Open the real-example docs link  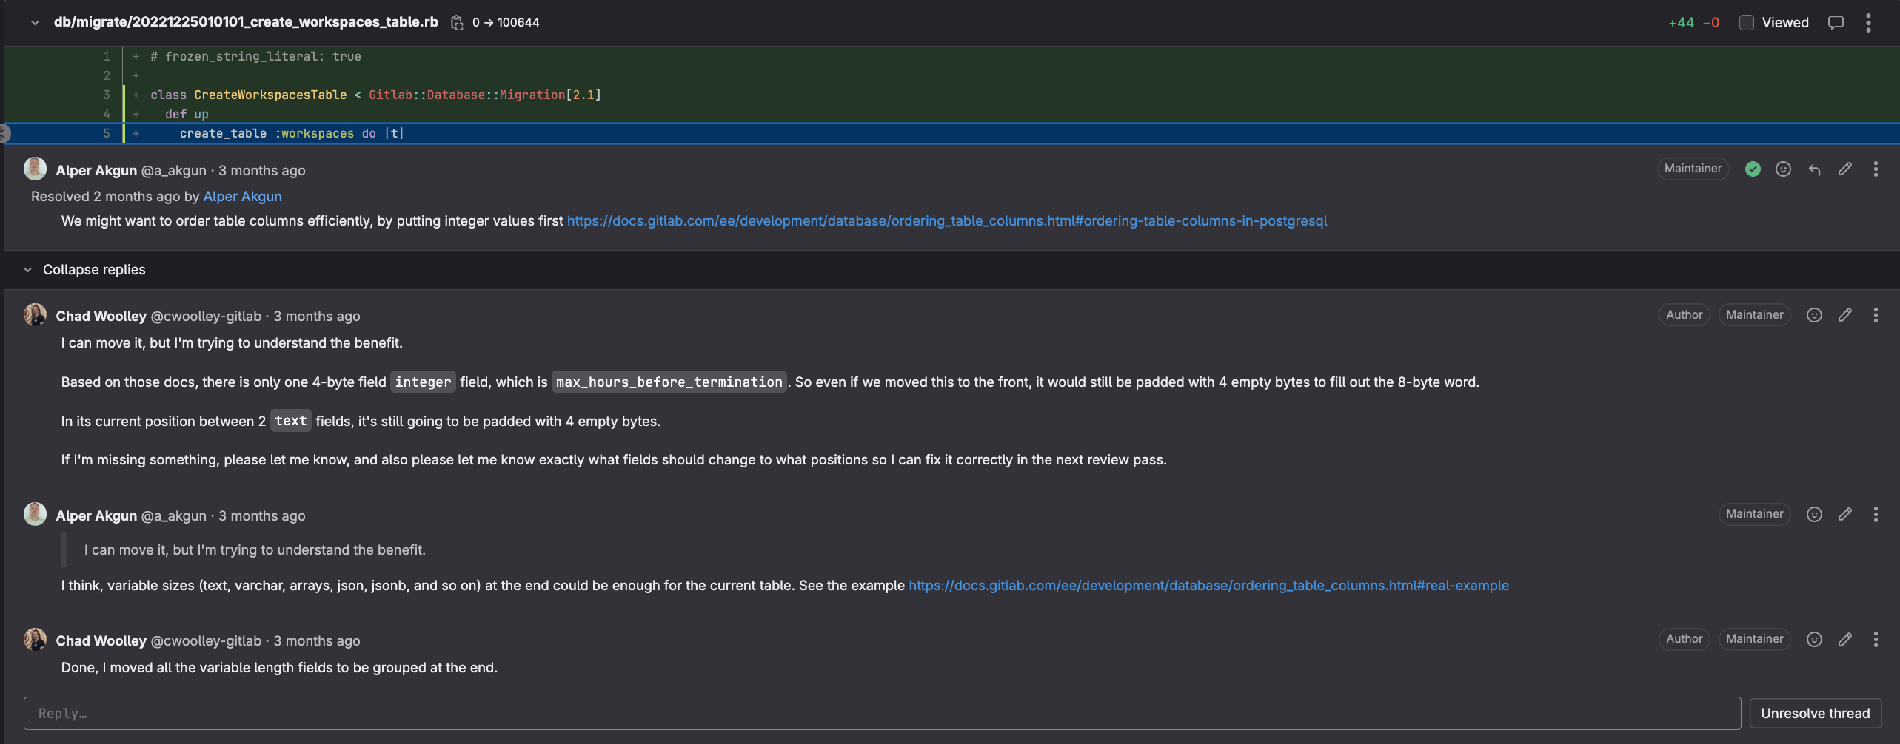(1208, 586)
